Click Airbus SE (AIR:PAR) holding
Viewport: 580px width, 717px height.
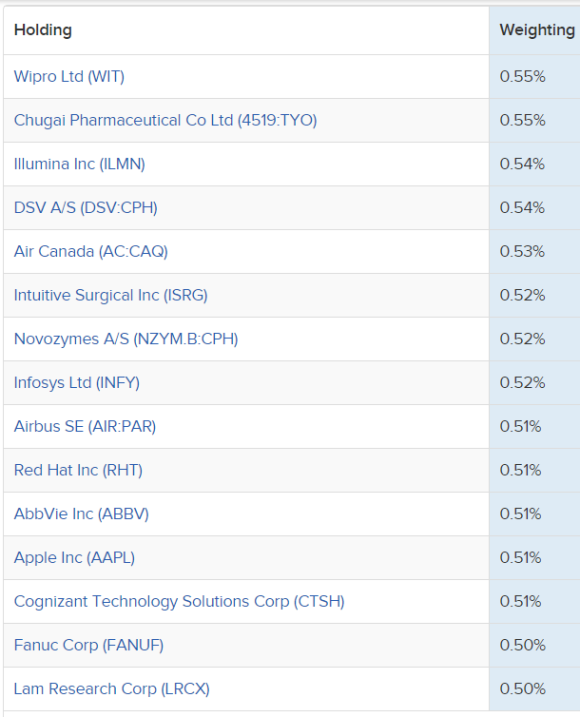coord(85,426)
